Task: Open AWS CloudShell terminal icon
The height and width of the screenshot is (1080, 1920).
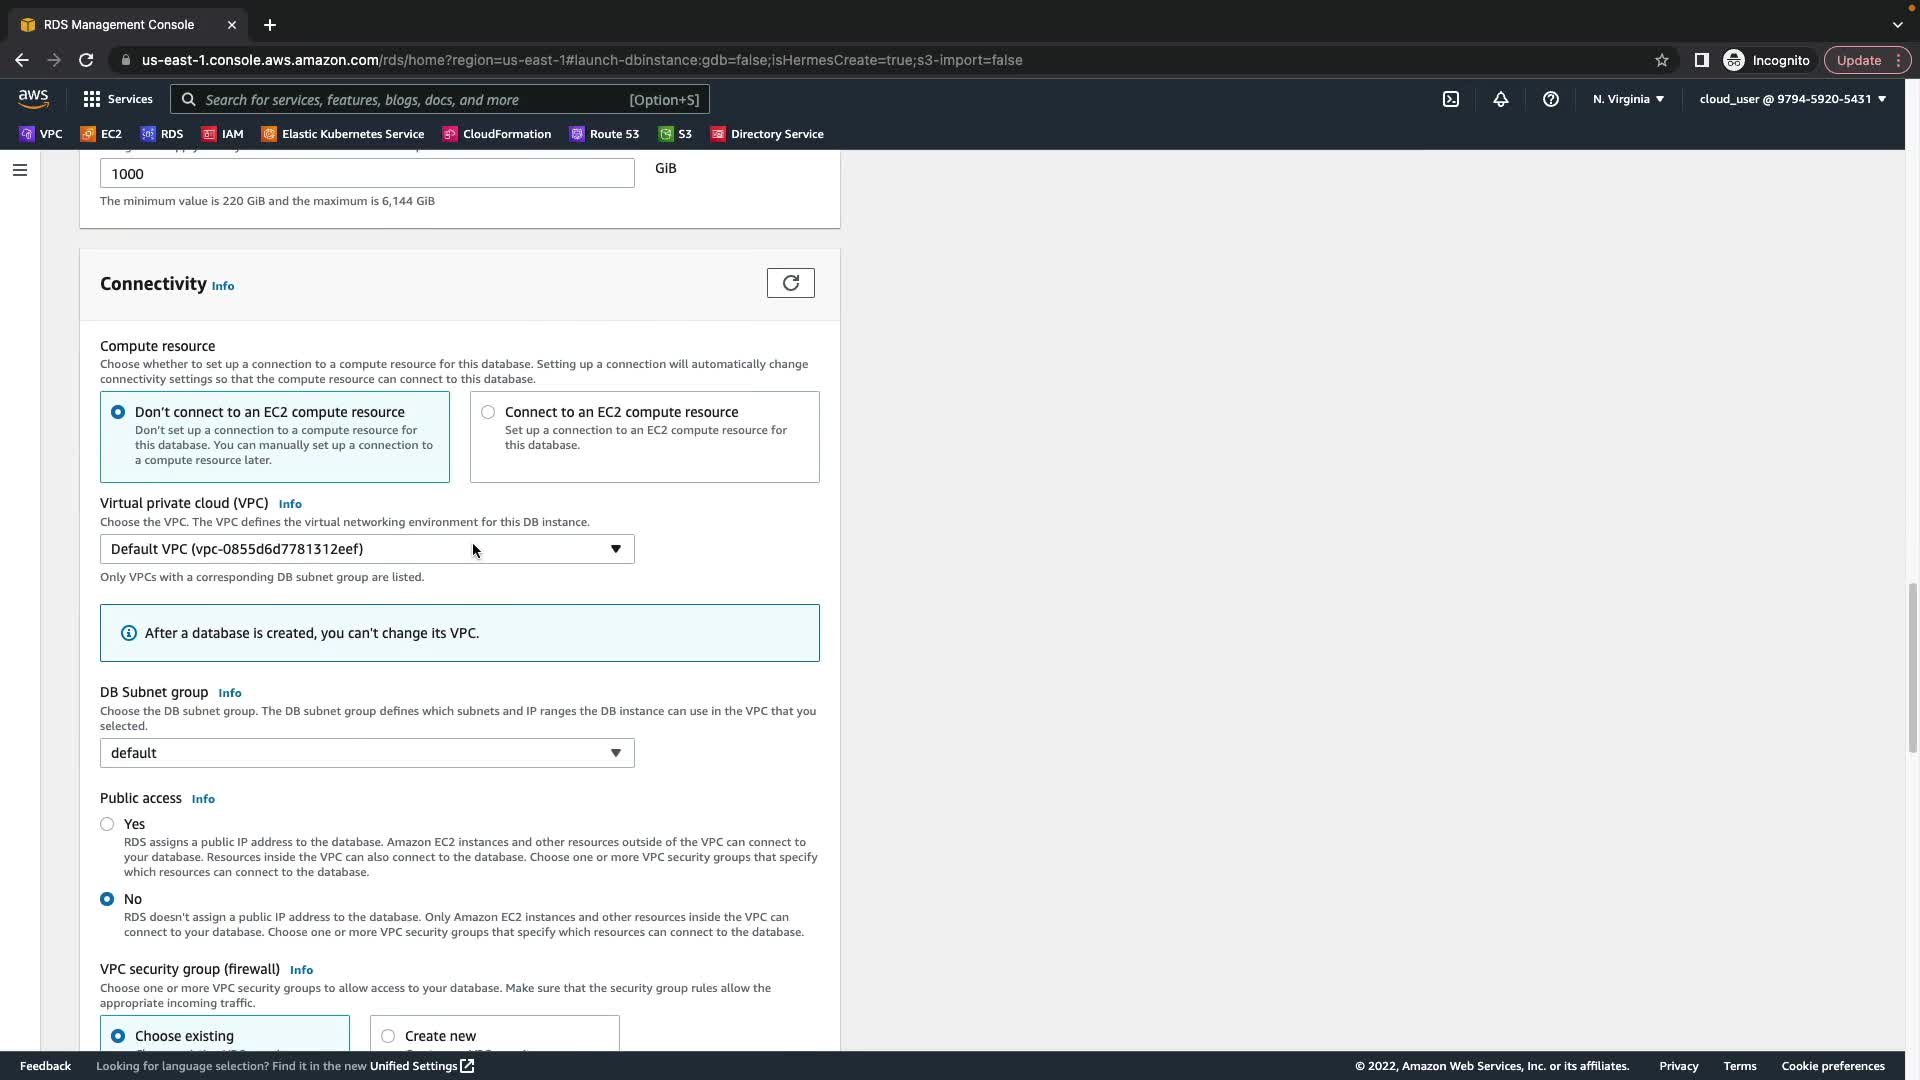Action: 1450,99
